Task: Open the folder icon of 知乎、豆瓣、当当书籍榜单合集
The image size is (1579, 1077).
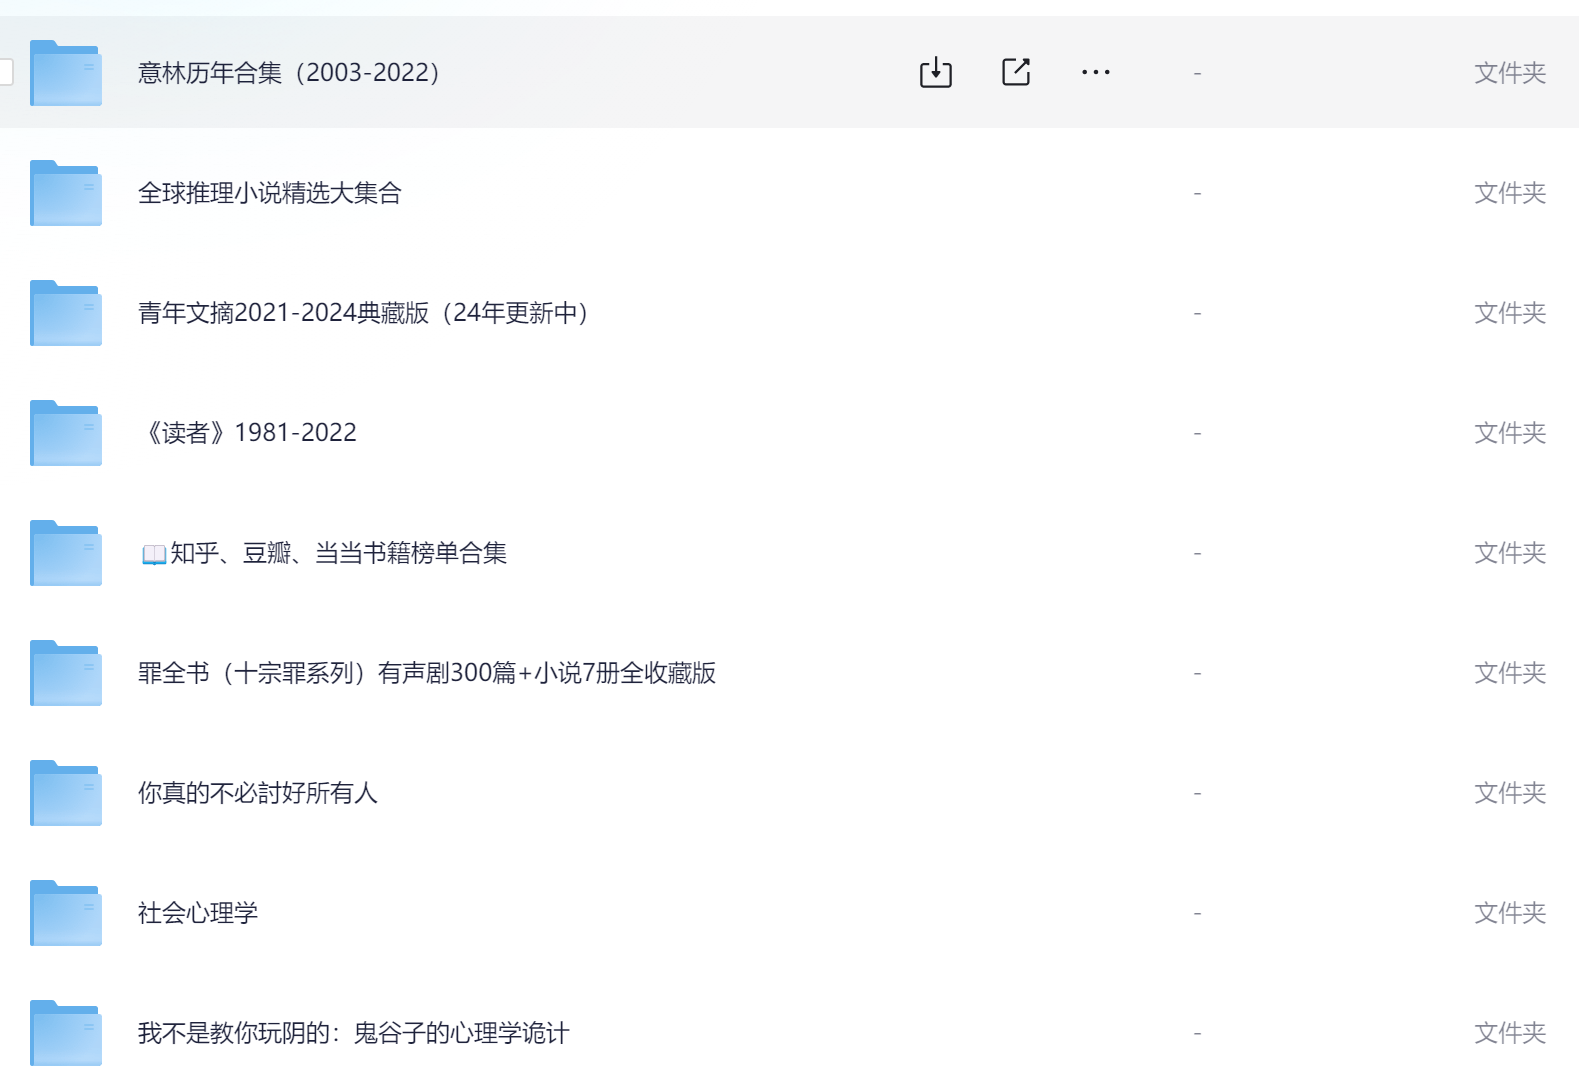Action: (66, 553)
